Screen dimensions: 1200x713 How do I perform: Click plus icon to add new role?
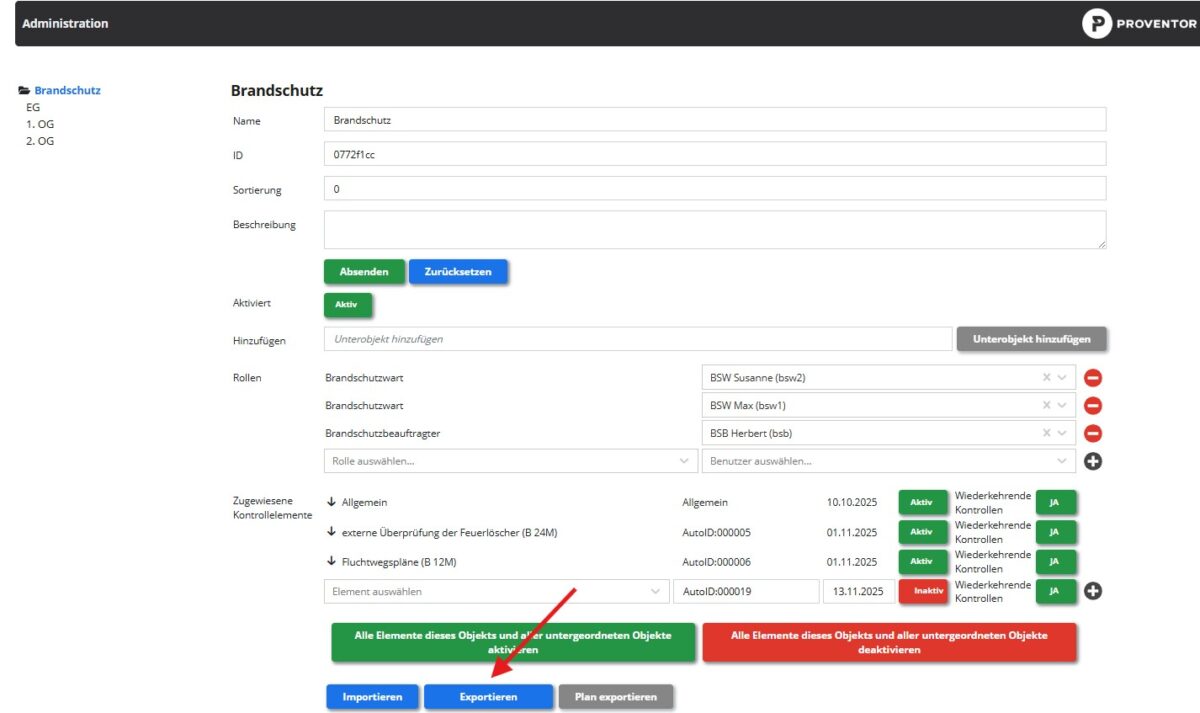1093,461
